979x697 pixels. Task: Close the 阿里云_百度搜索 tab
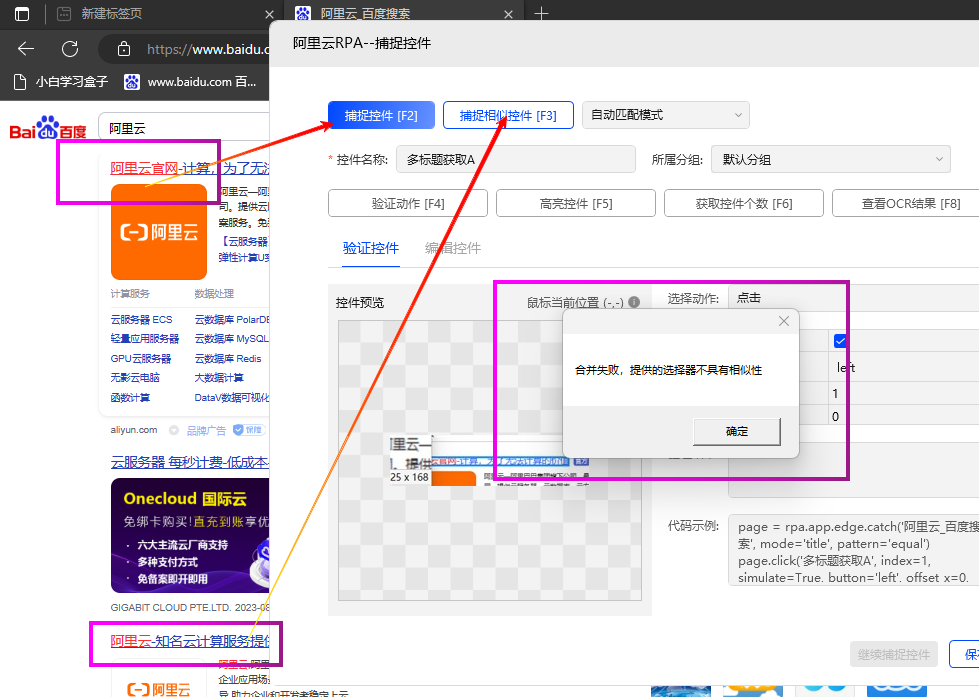point(508,14)
